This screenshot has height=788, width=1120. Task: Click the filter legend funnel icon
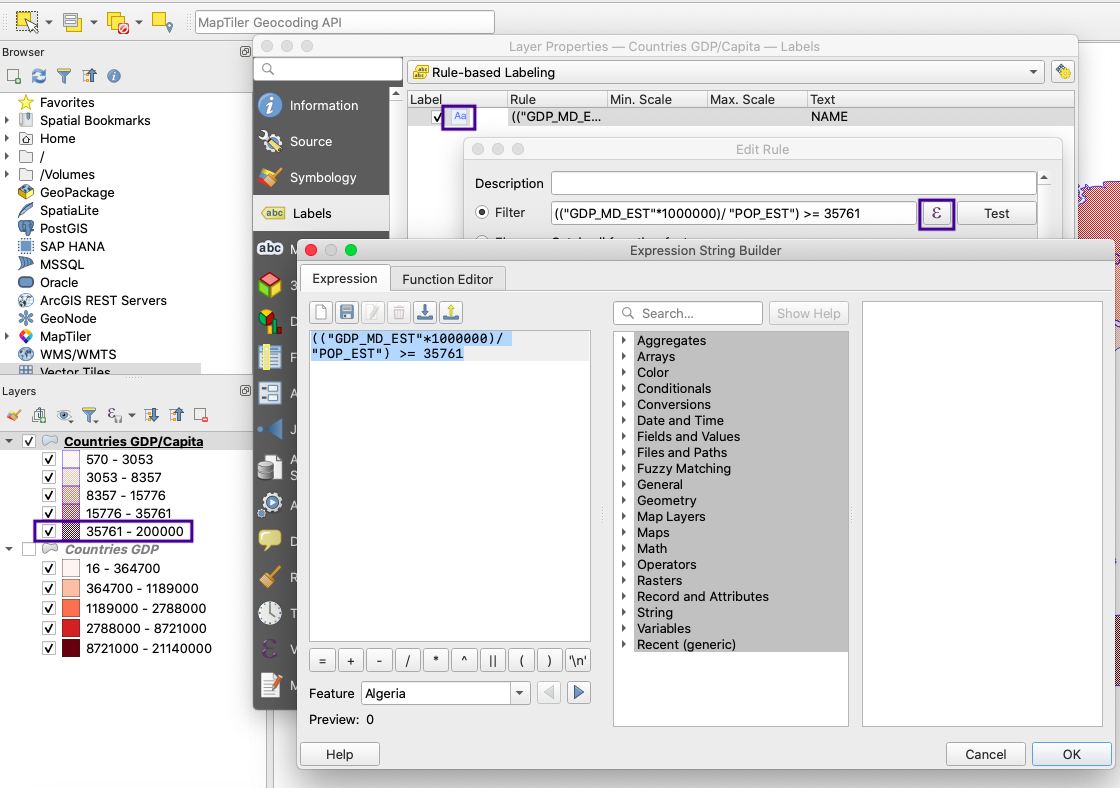88,415
